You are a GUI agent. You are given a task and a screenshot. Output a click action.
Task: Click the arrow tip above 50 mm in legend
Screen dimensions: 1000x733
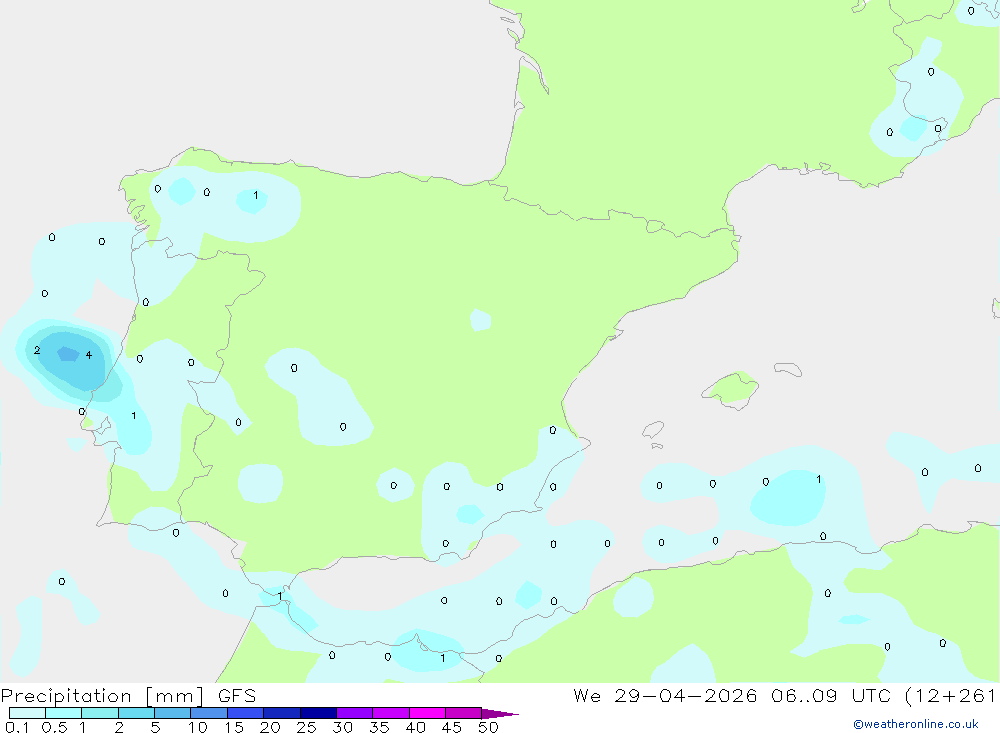(500, 714)
